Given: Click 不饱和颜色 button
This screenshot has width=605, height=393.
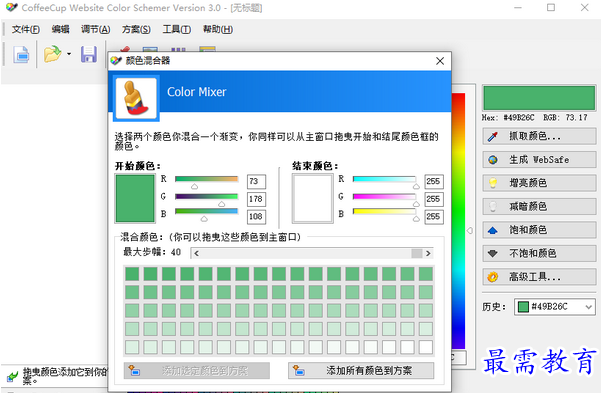Looking at the screenshot, I should (539, 253).
